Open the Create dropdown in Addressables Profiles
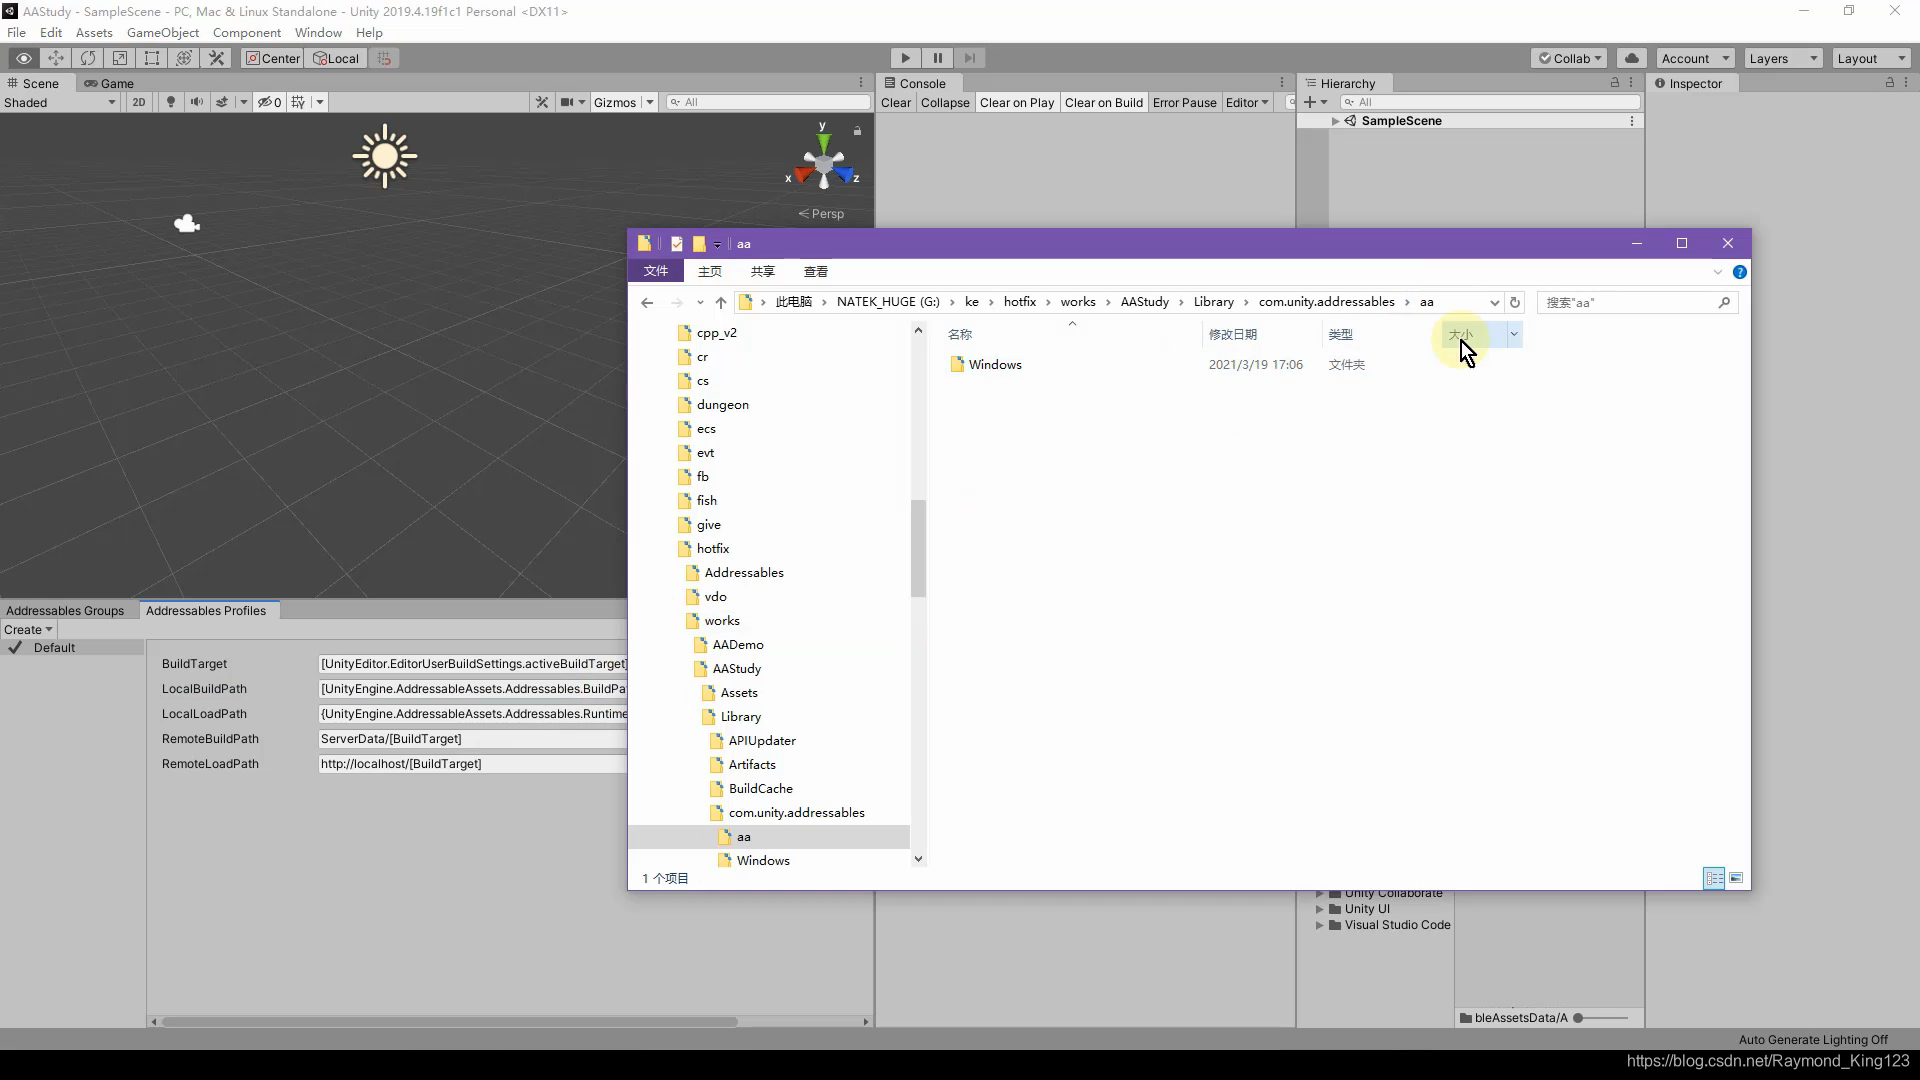The width and height of the screenshot is (1920, 1080). tap(28, 629)
